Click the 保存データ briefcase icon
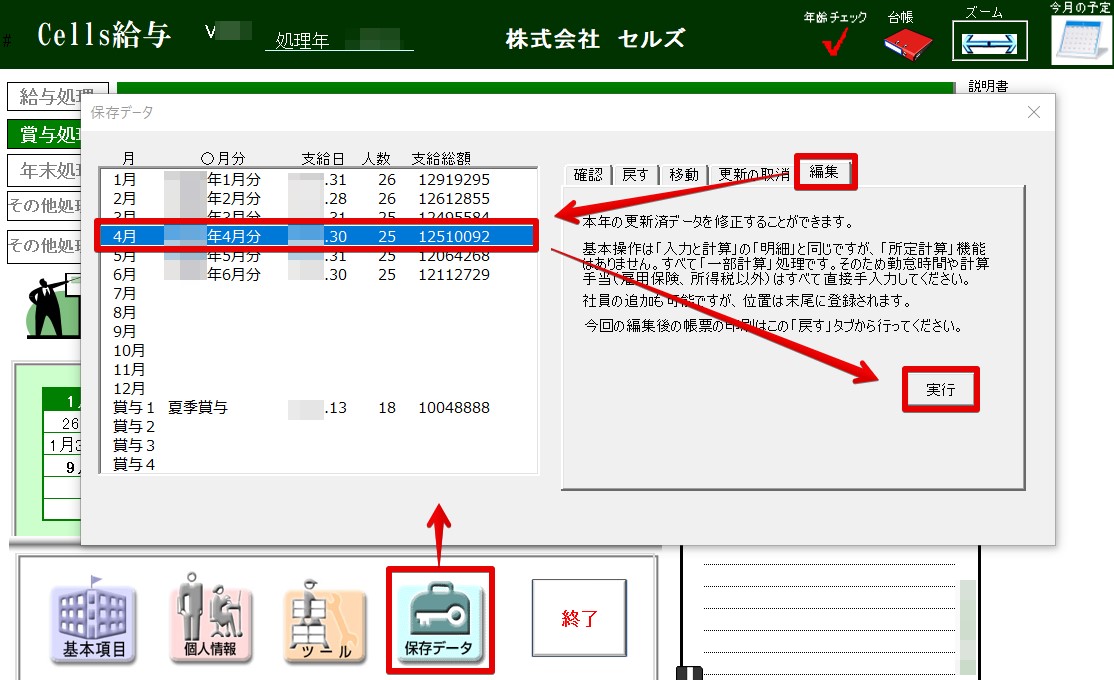Screen dimensions: 1114x680 [x=439, y=620]
